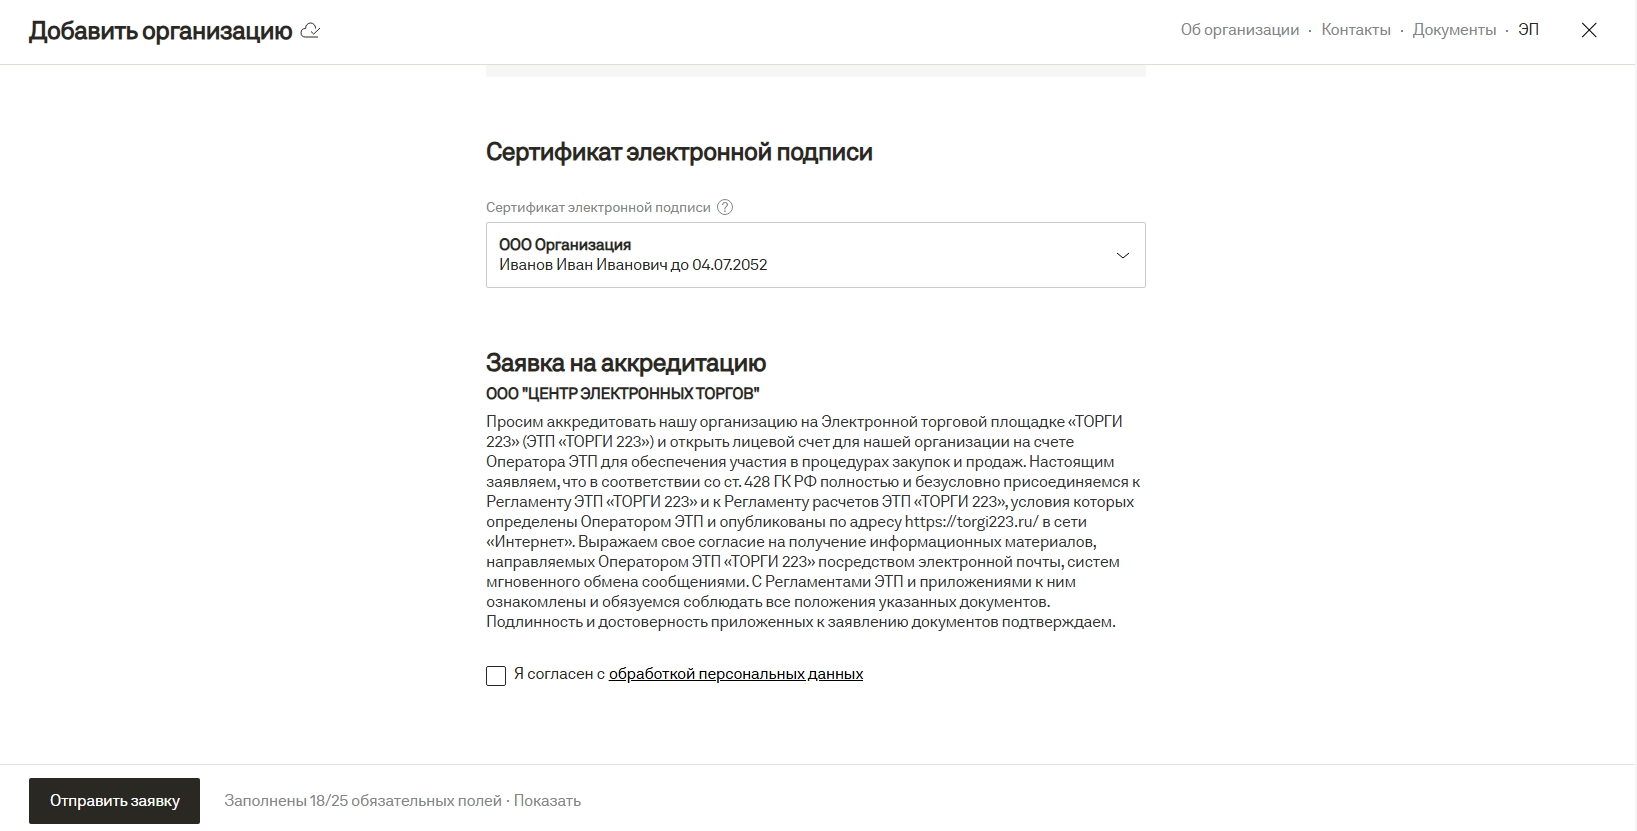Viewport: 1637px width, 831px height.
Task: Click the help question mark icon
Action: [725, 207]
